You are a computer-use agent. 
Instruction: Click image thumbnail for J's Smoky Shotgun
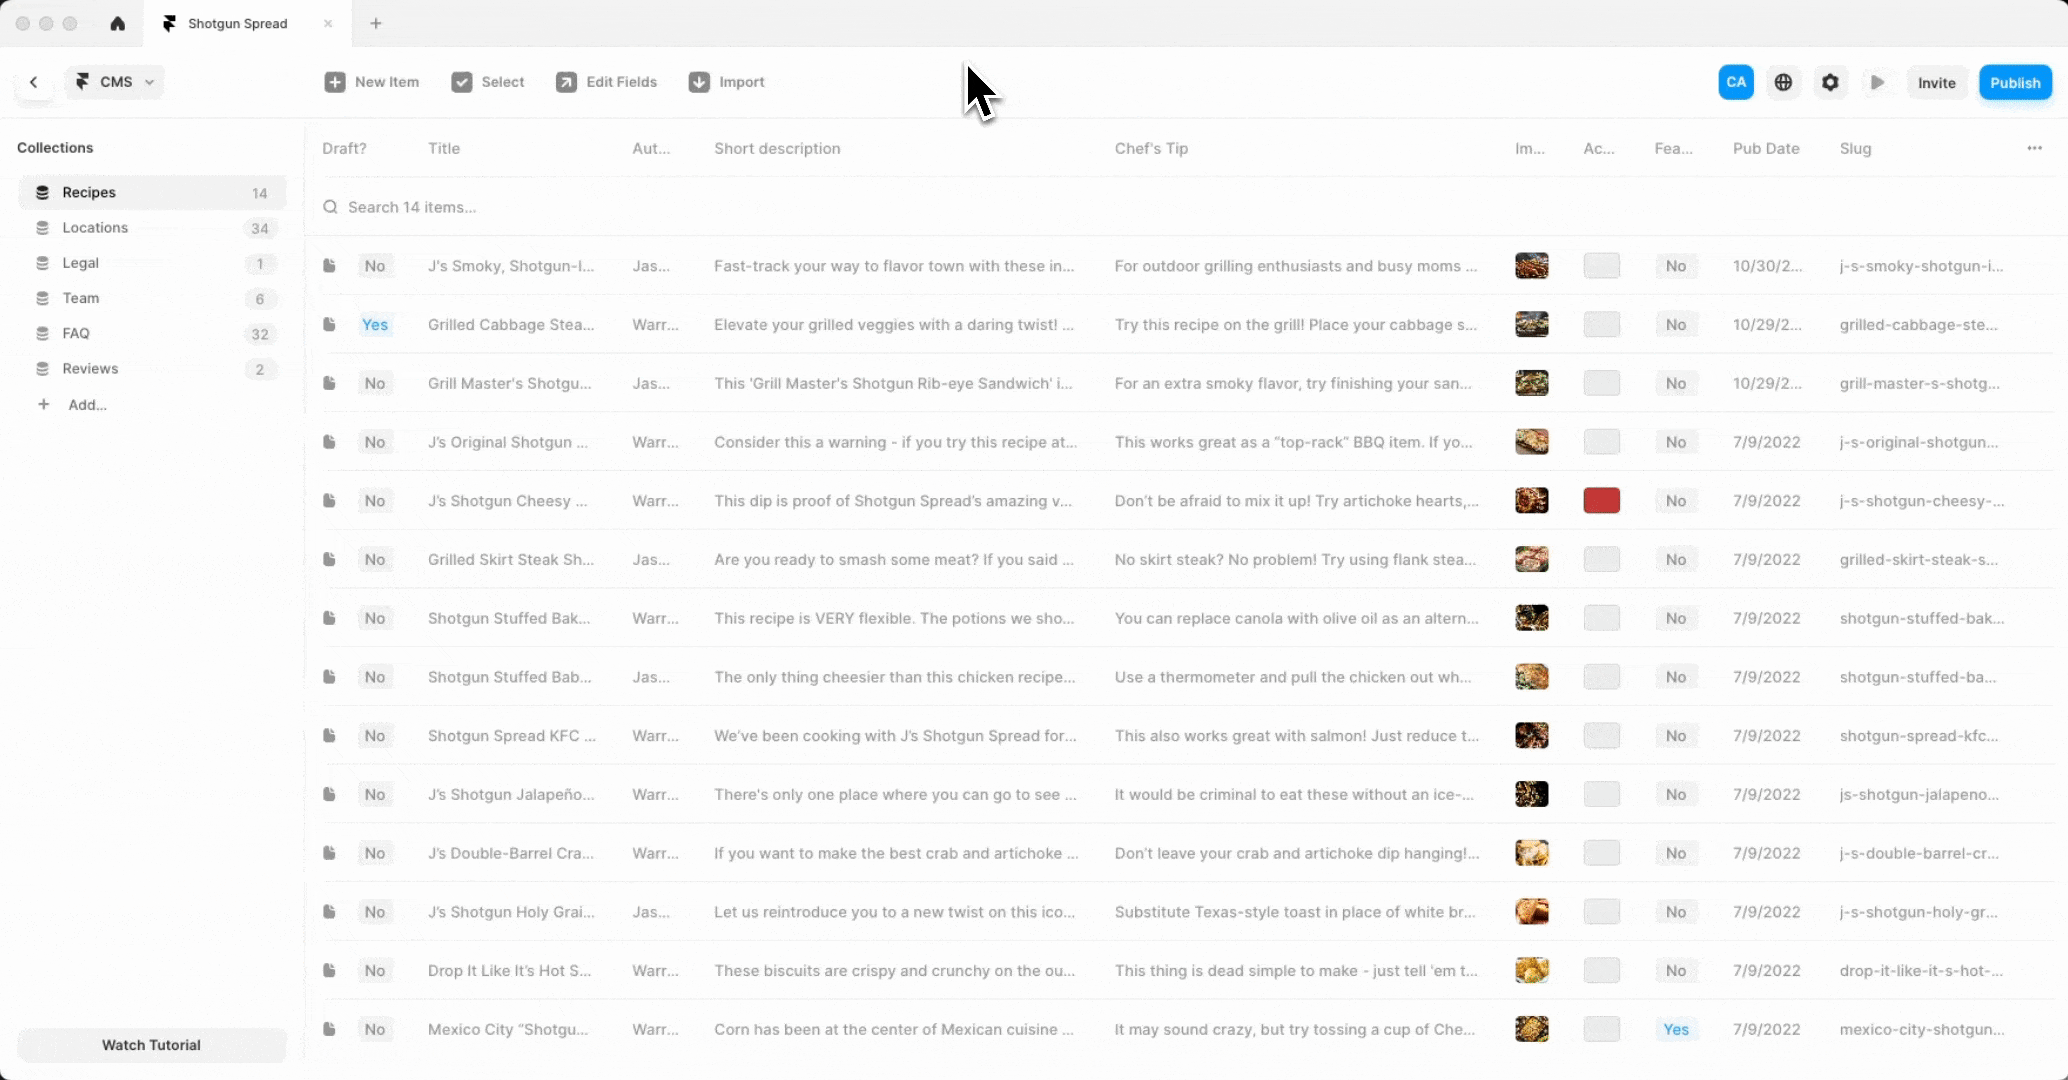pyautogui.click(x=1531, y=266)
